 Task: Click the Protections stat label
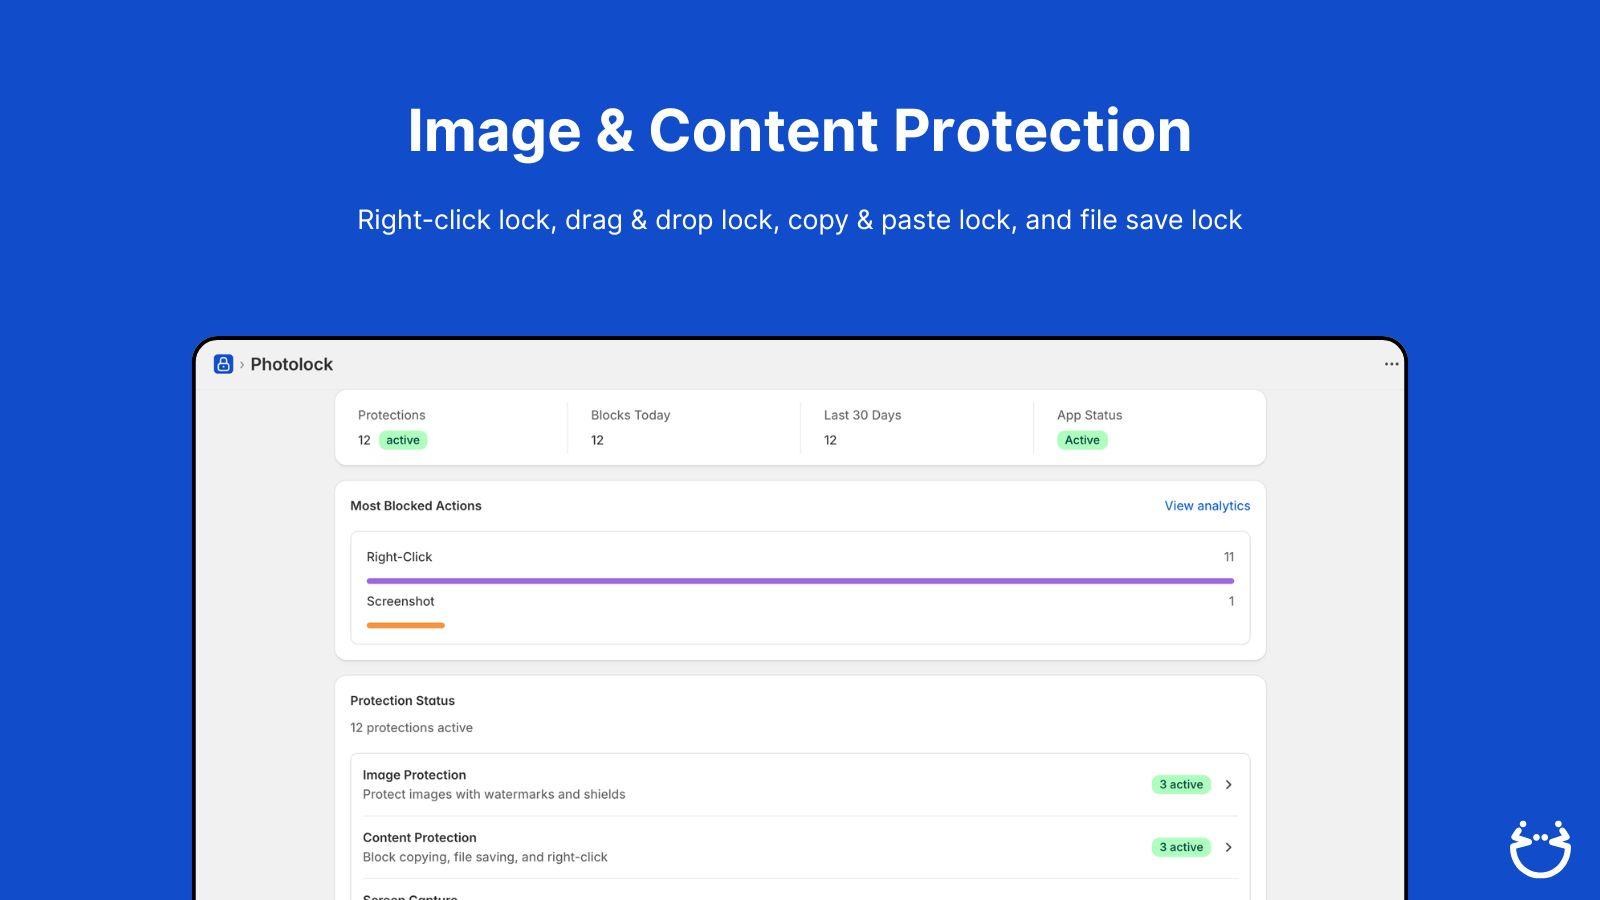(x=391, y=415)
